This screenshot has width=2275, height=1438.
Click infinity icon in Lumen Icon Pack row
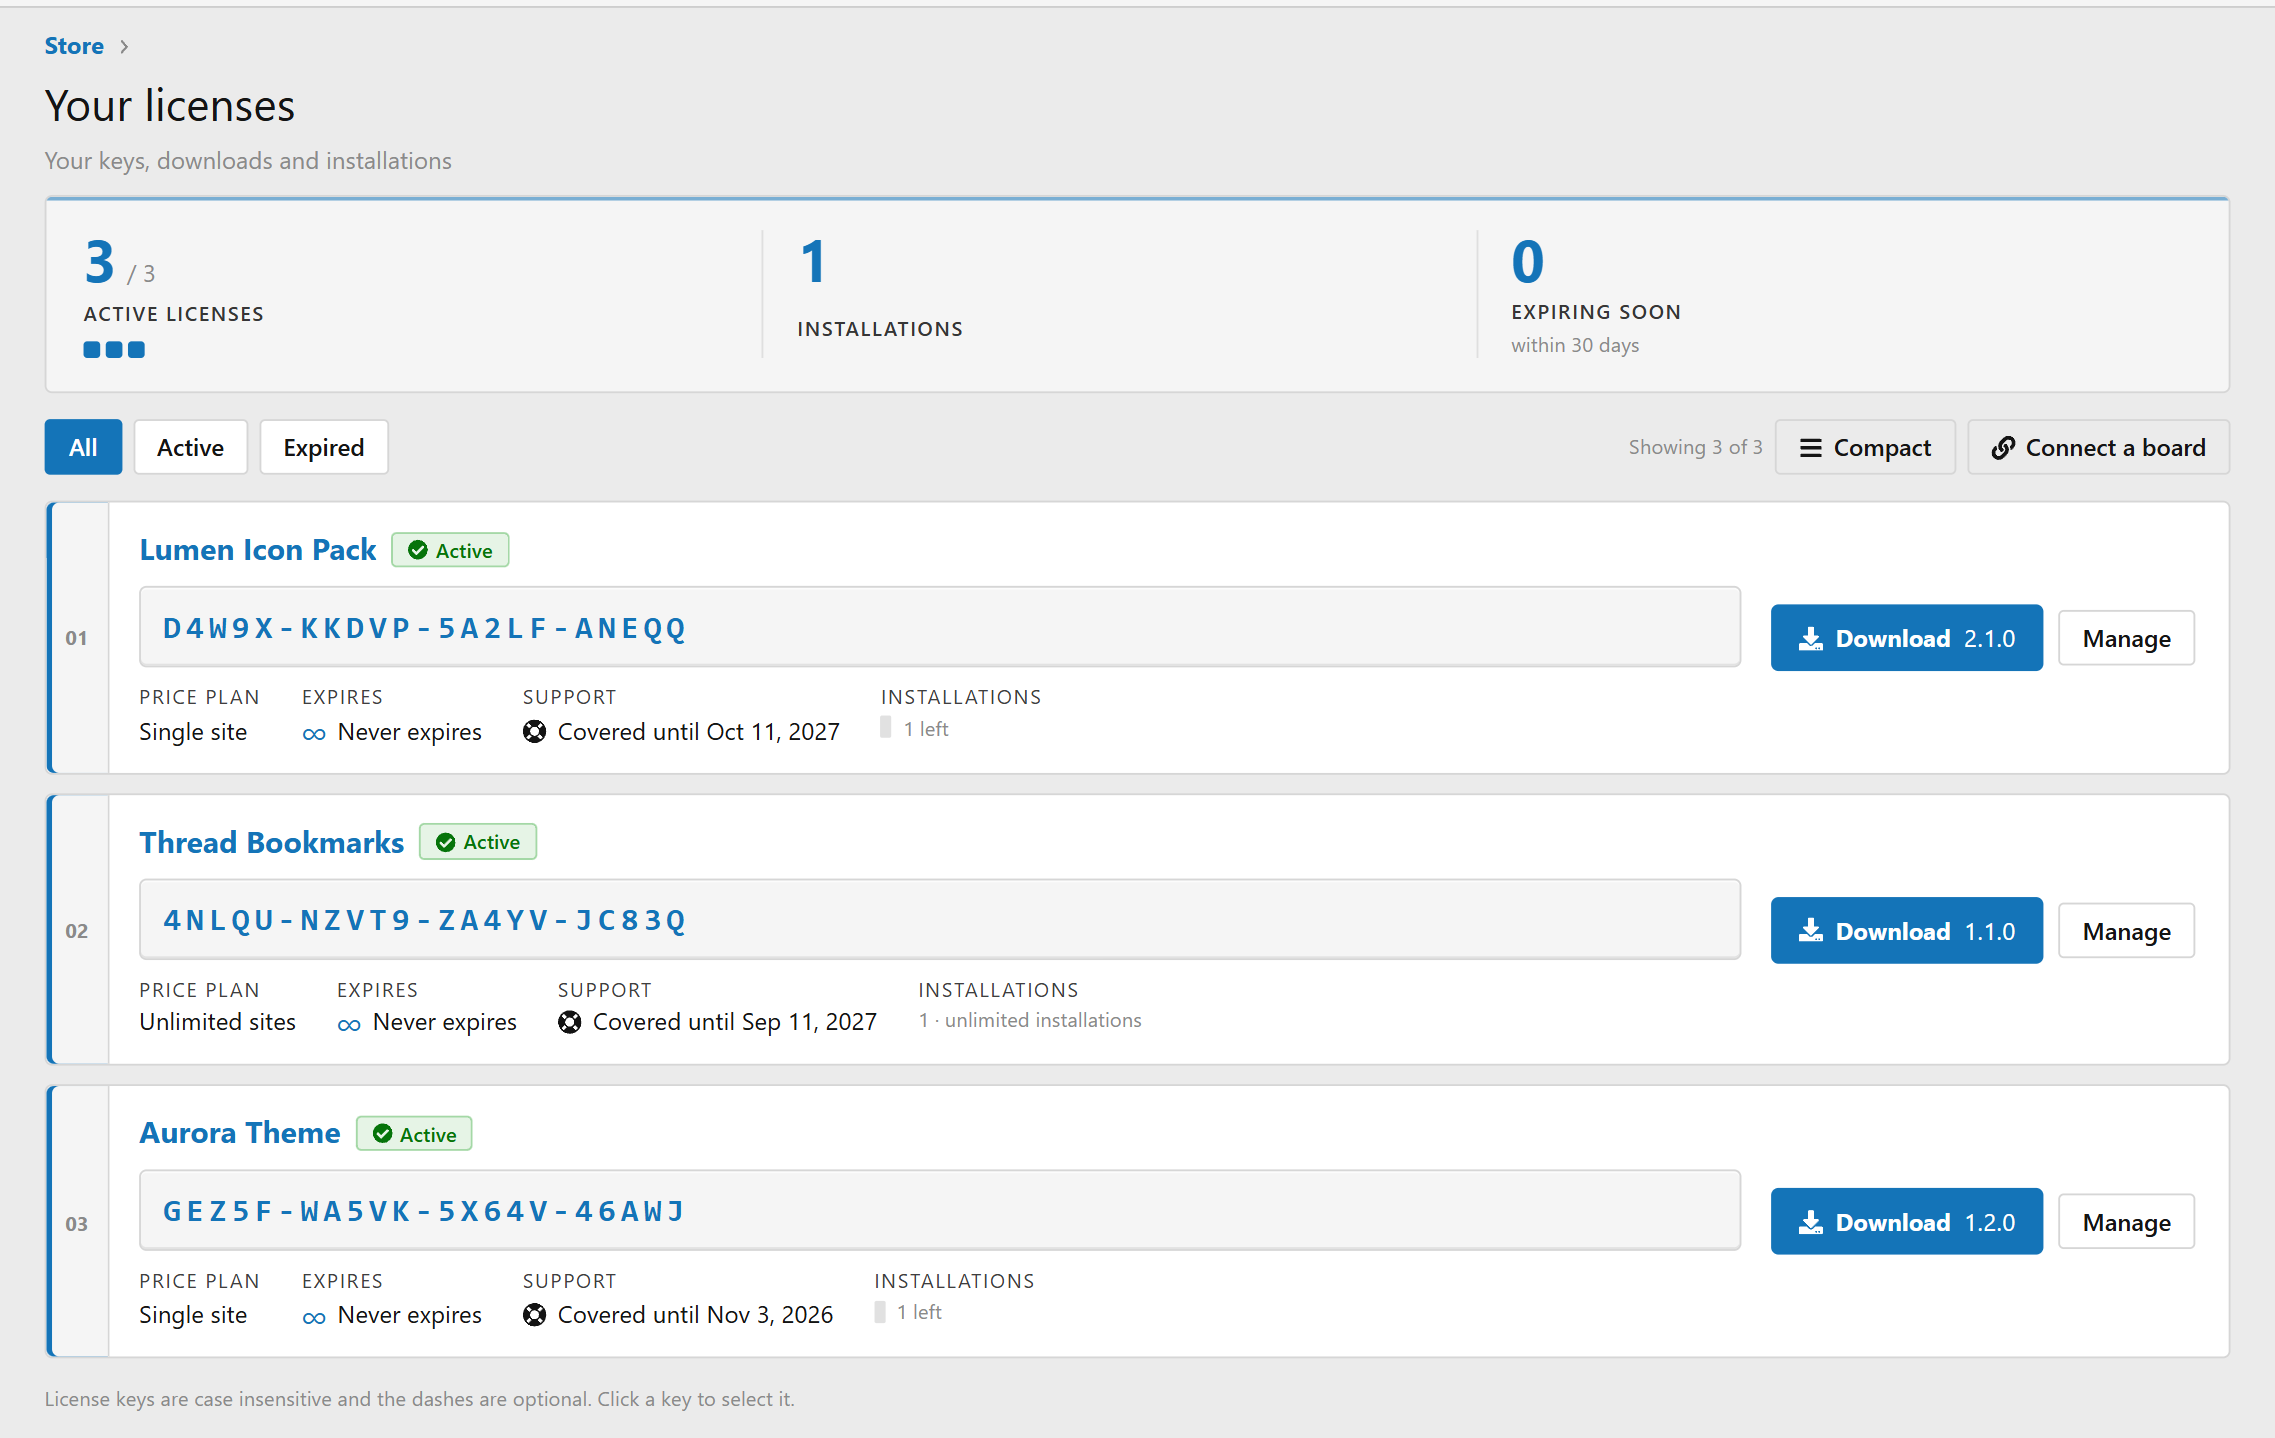tap(314, 734)
